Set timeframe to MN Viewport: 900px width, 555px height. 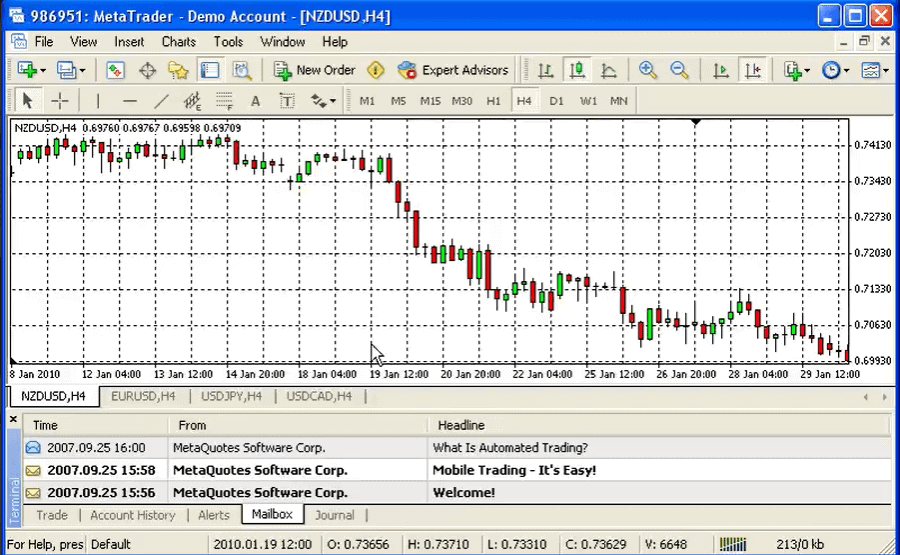click(x=619, y=101)
